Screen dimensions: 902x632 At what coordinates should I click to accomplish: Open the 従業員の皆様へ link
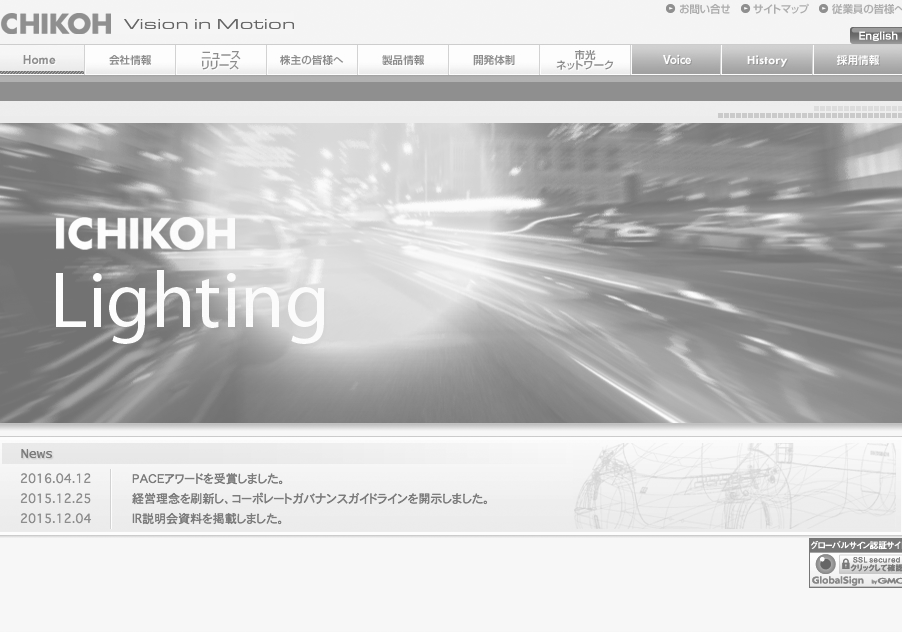tap(866, 9)
